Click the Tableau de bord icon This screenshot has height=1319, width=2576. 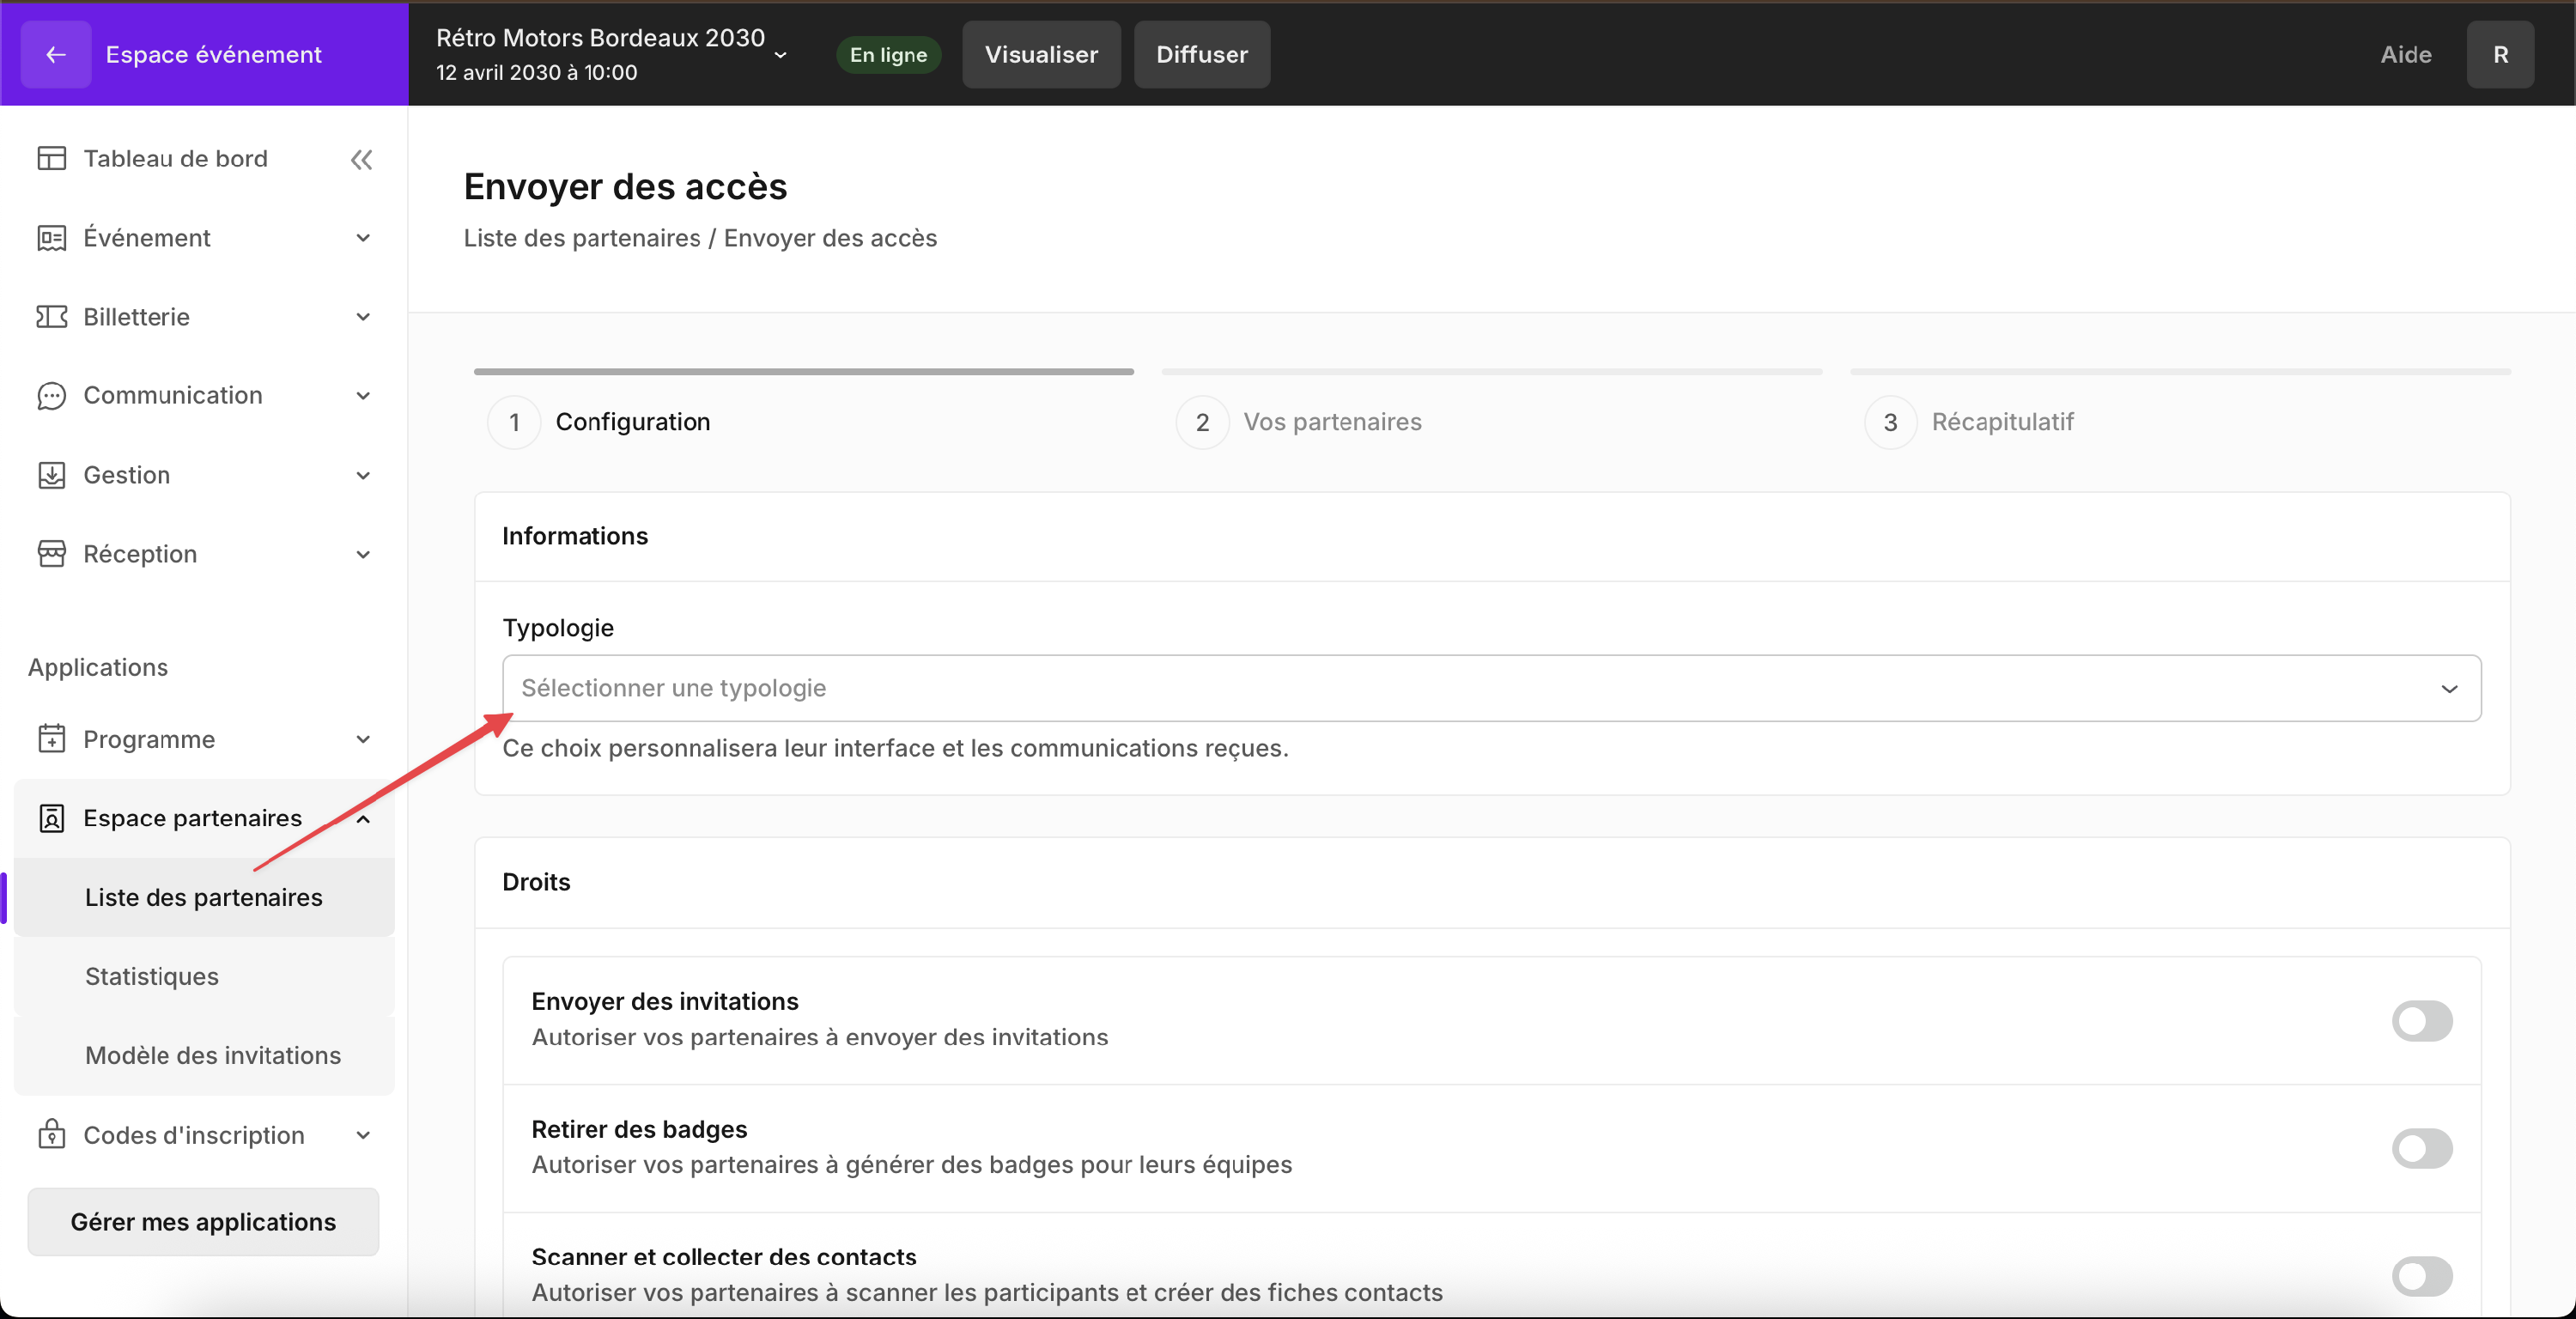click(51, 158)
